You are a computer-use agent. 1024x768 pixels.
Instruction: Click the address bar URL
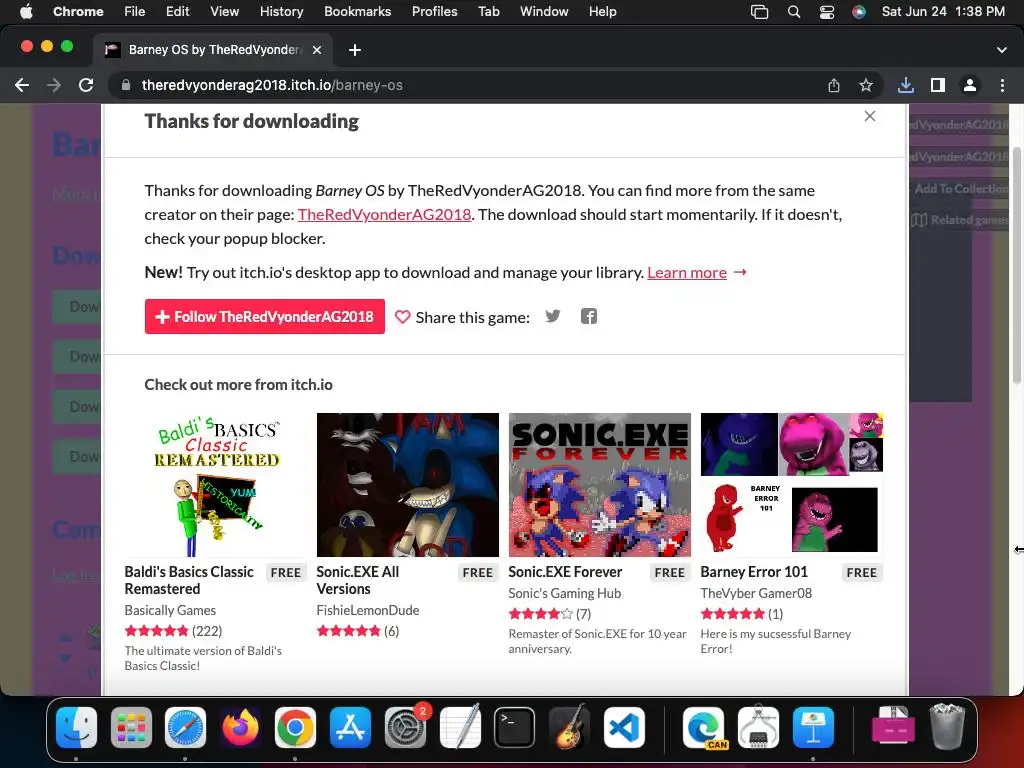tap(272, 85)
